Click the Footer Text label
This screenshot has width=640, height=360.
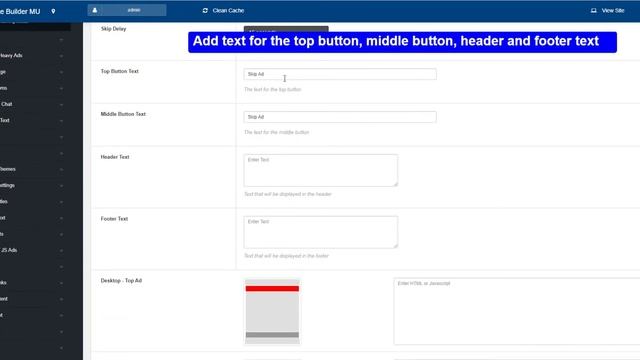pos(114,219)
